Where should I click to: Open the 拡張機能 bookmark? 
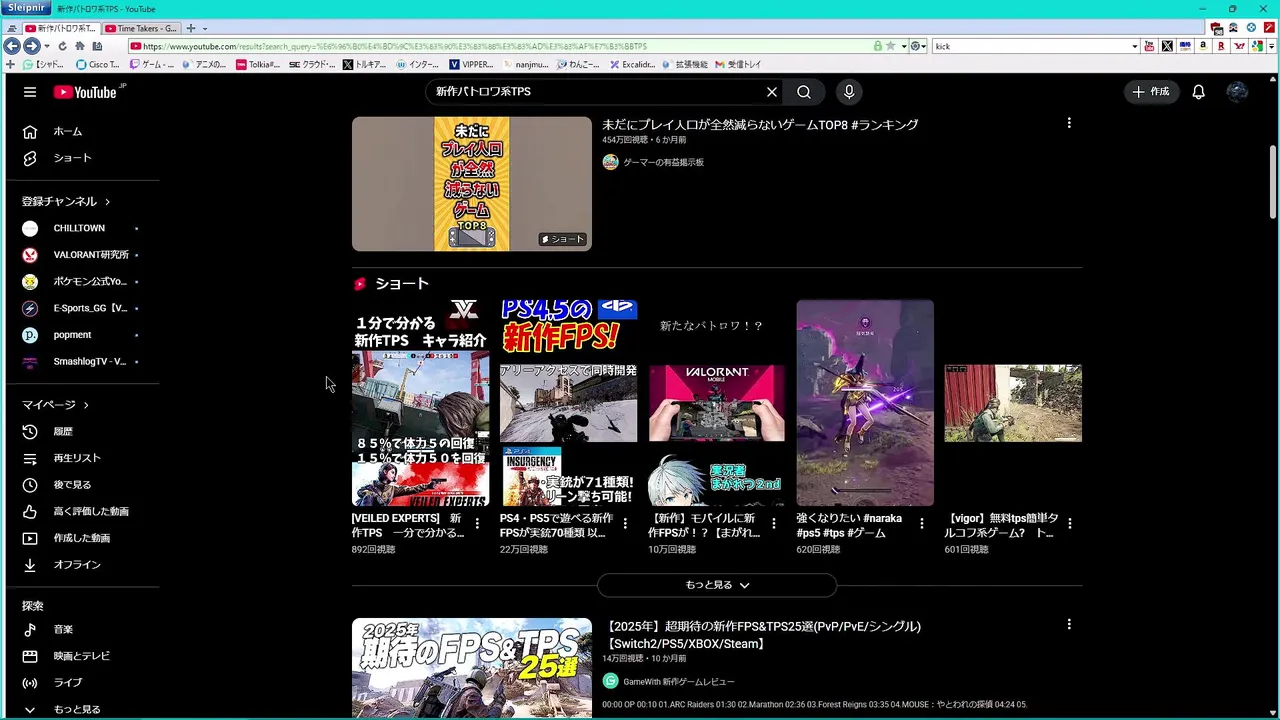pyautogui.click(x=685, y=64)
